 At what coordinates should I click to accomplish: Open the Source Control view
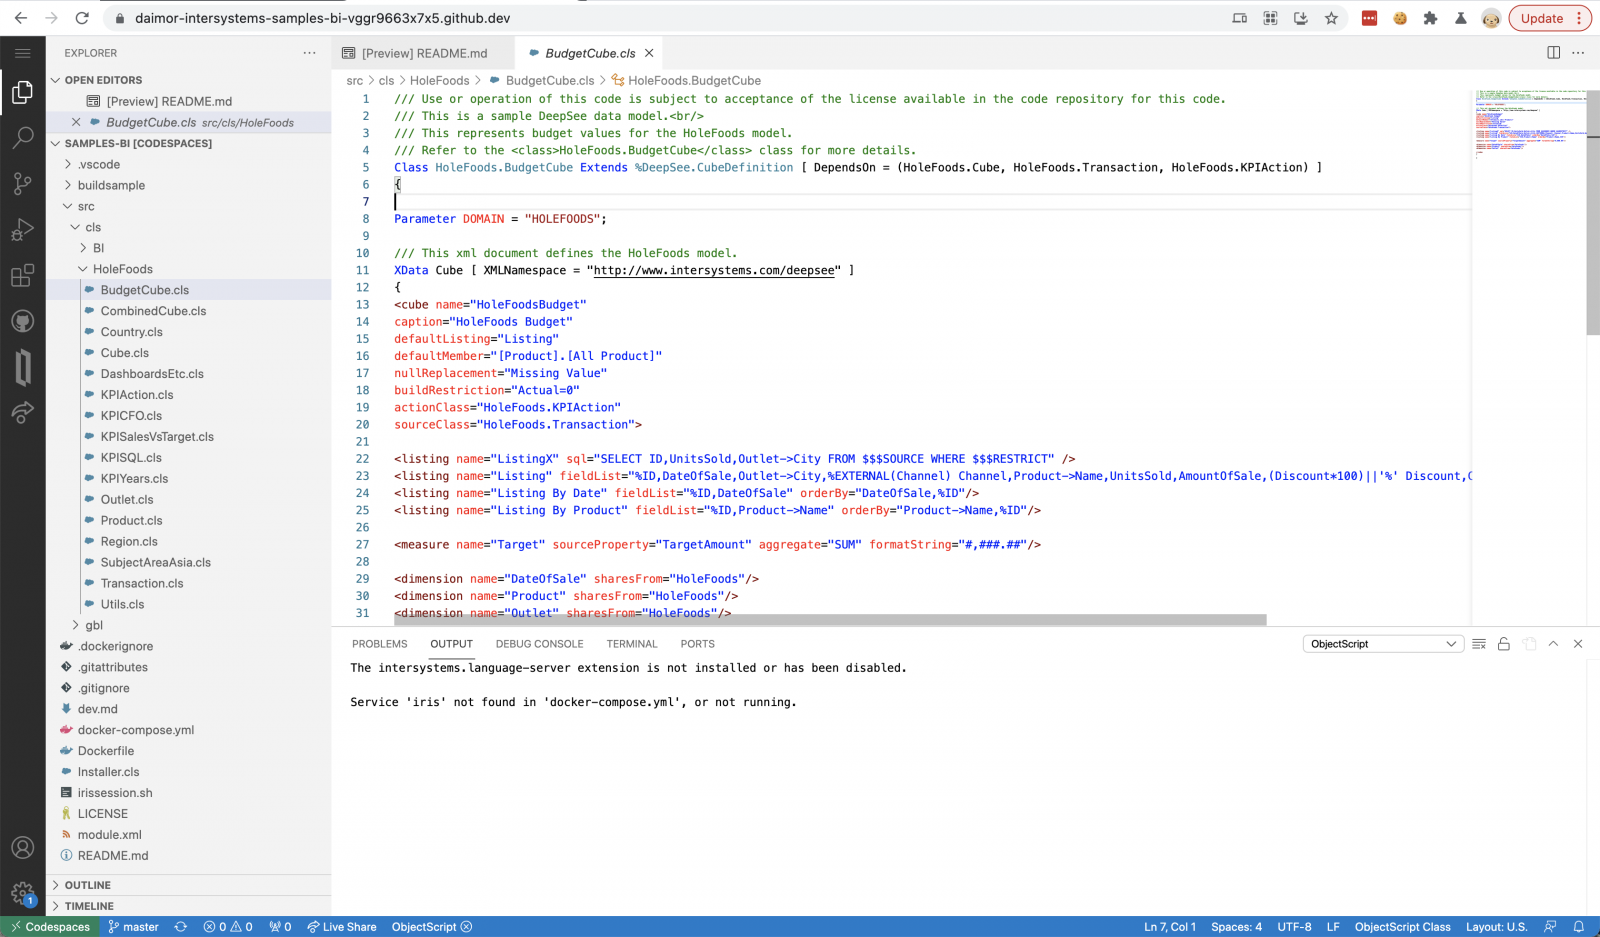pos(22,184)
